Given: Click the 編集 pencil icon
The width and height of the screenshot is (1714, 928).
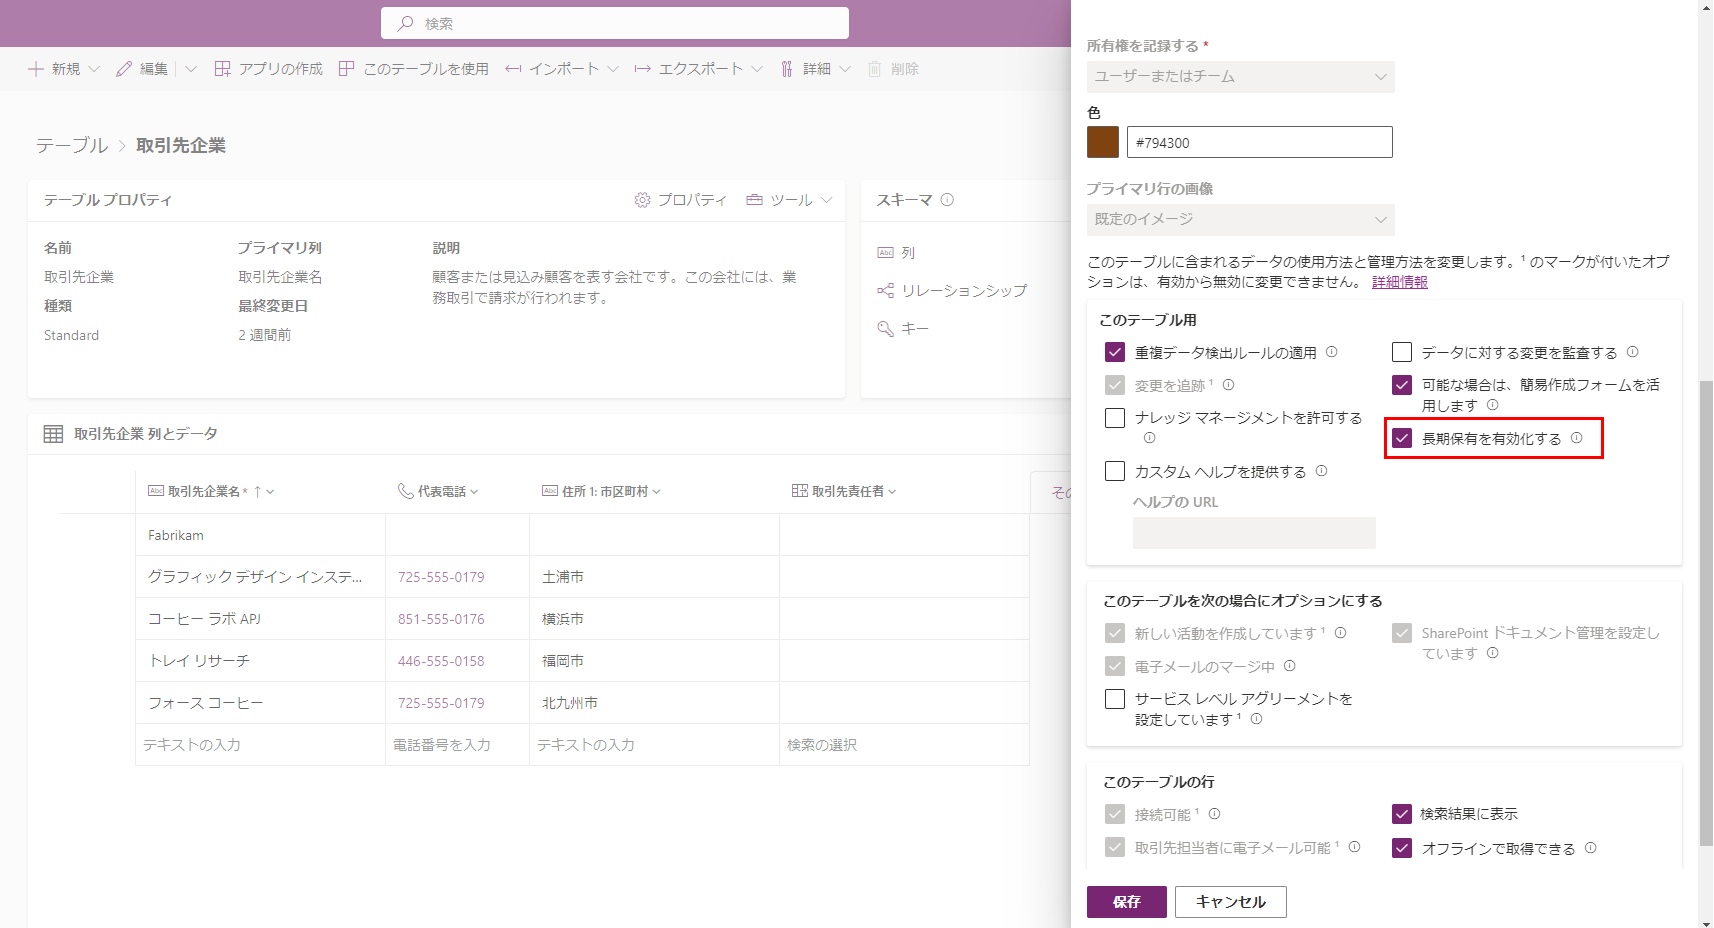Looking at the screenshot, I should [x=122, y=68].
